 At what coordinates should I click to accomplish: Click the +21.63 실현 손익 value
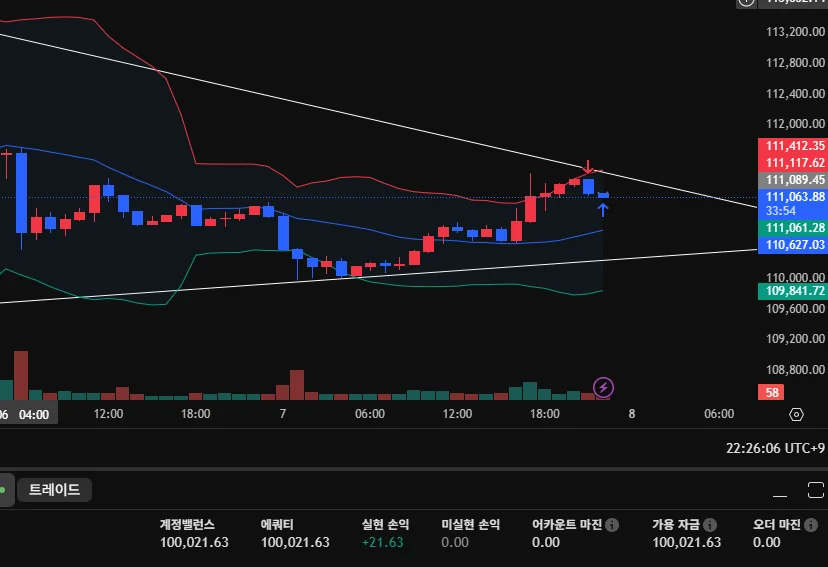pyautogui.click(x=383, y=542)
